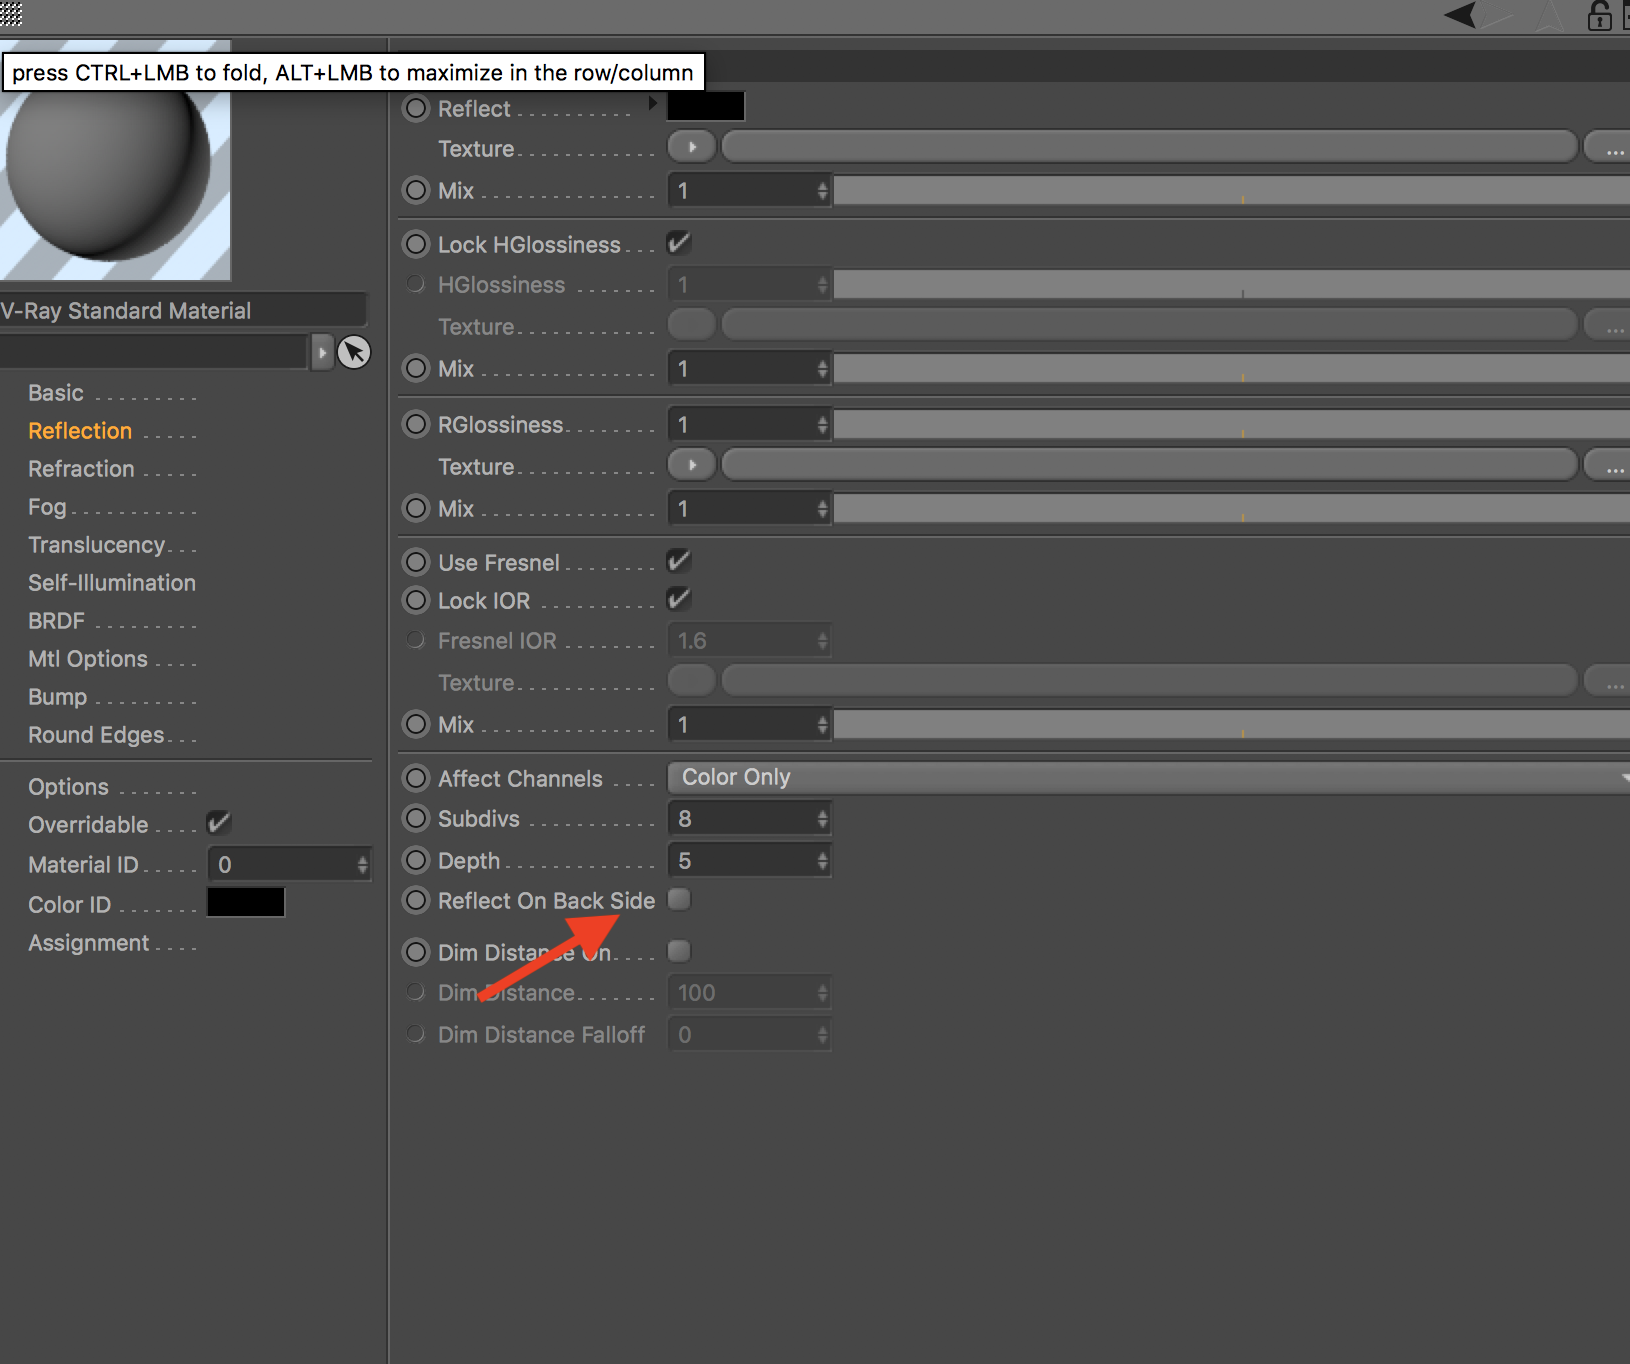This screenshot has width=1630, height=1364.
Task: Click the Material ID input field
Action: 289,865
